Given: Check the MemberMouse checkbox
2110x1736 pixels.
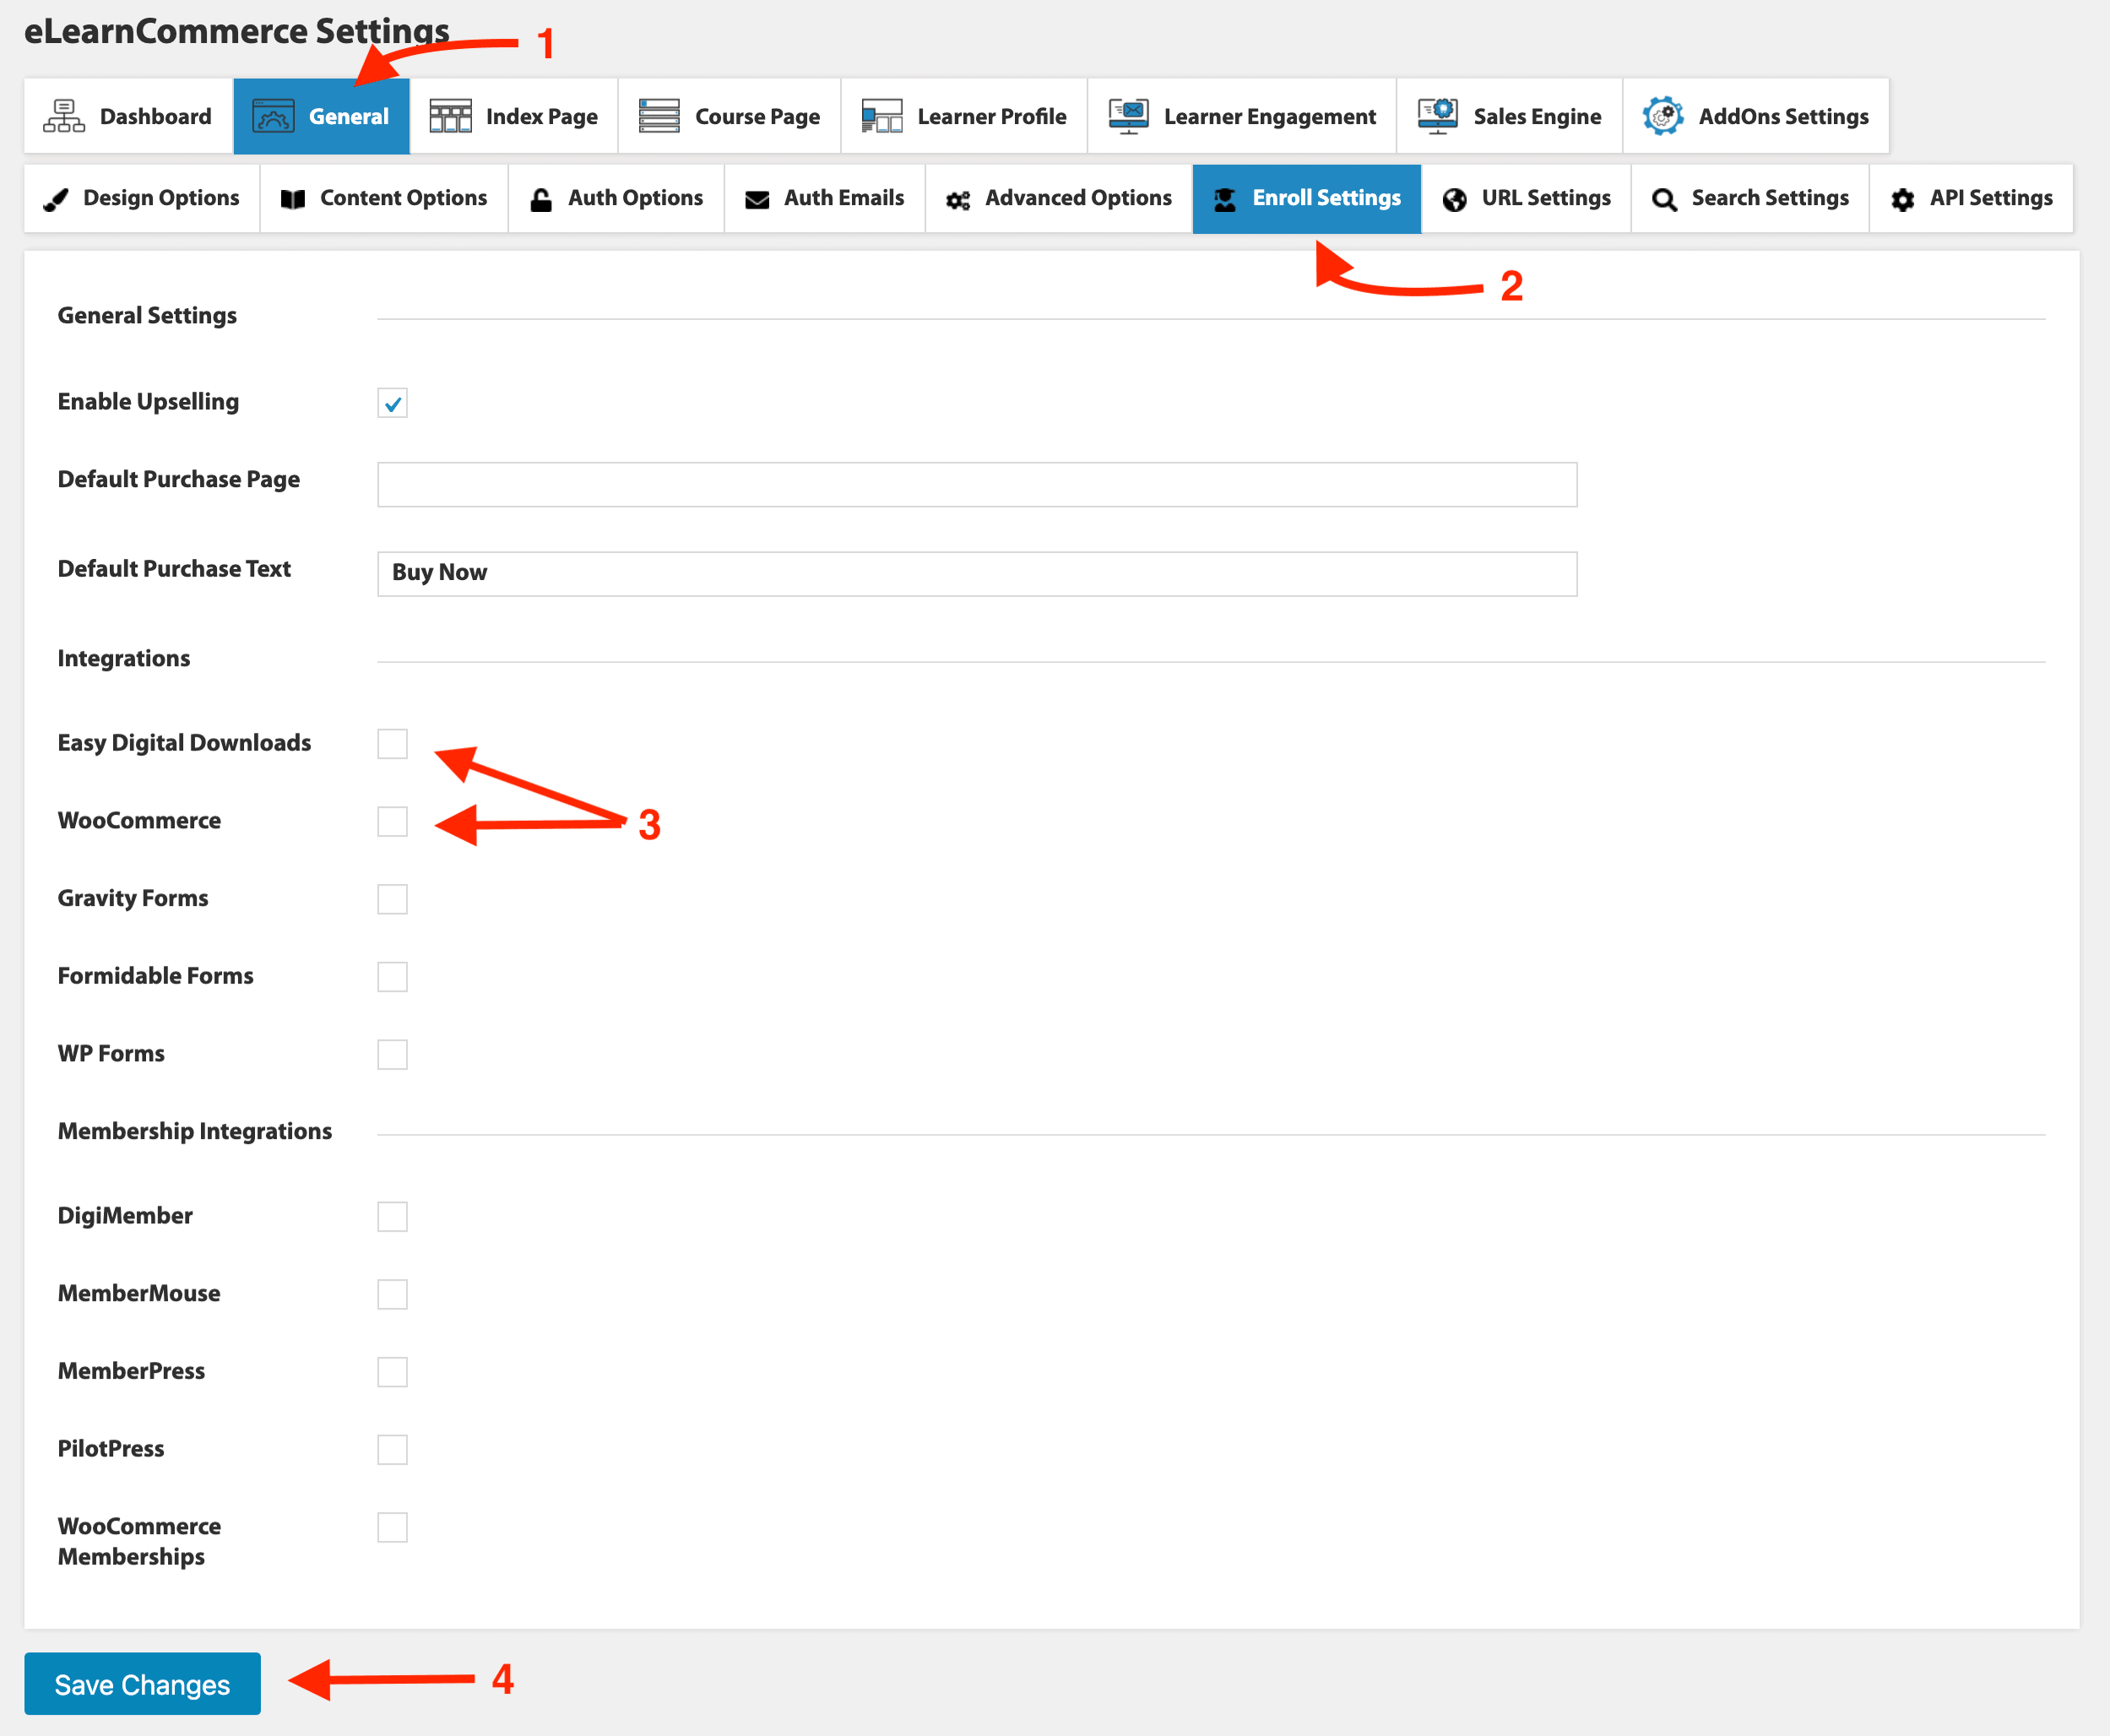Looking at the screenshot, I should [x=392, y=1294].
